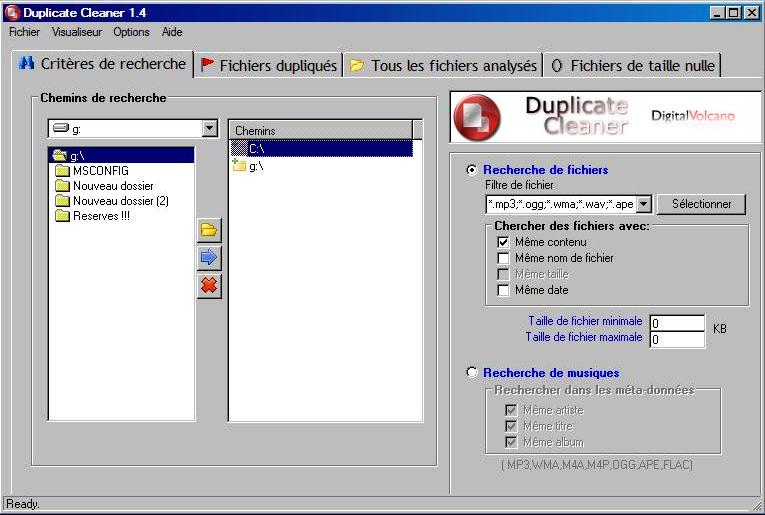Click the add folder icon button
This screenshot has width=765, height=515.
click(209, 230)
